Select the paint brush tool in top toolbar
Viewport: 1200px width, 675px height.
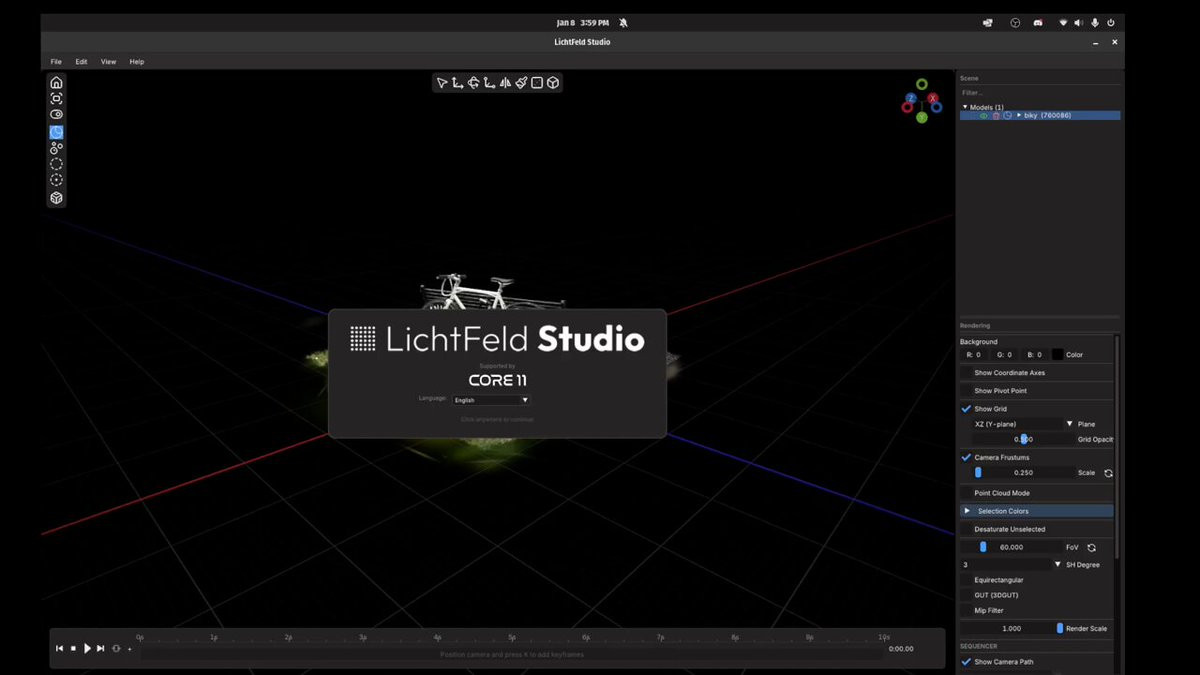[521, 83]
